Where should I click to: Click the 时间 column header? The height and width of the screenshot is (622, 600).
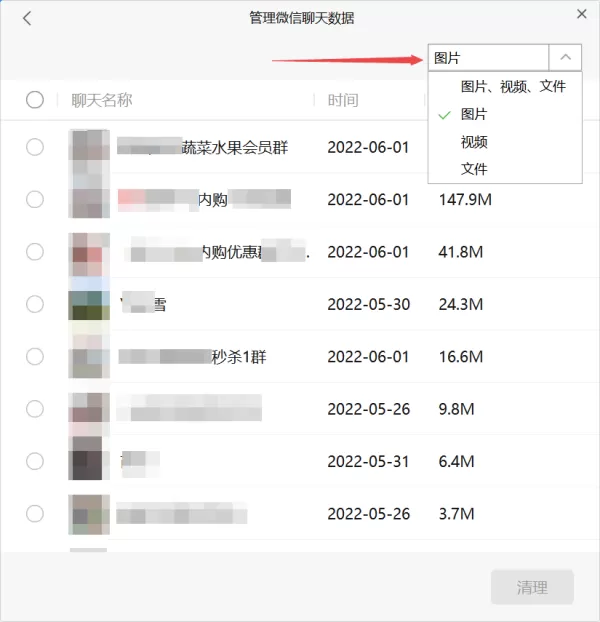coord(343,100)
